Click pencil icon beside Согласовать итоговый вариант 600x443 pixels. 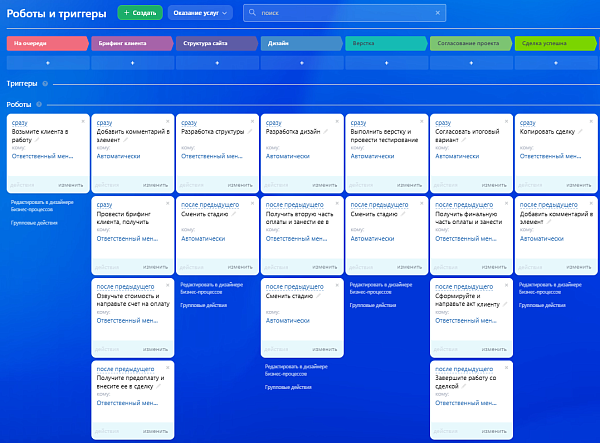[463, 140]
